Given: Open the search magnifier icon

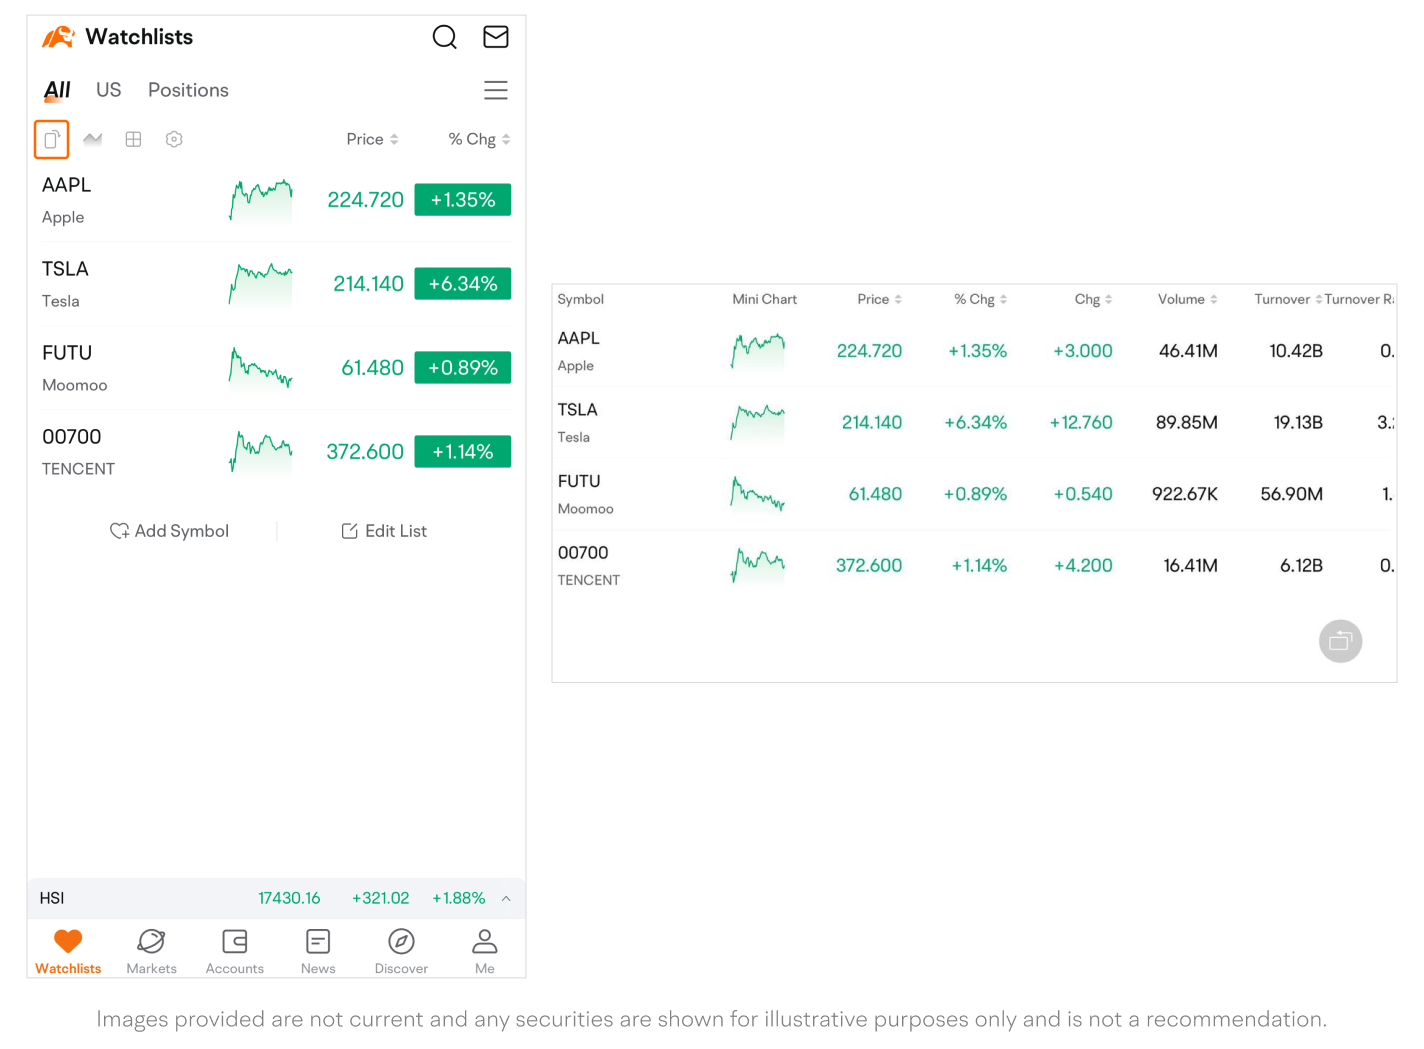Looking at the screenshot, I should click(x=444, y=37).
